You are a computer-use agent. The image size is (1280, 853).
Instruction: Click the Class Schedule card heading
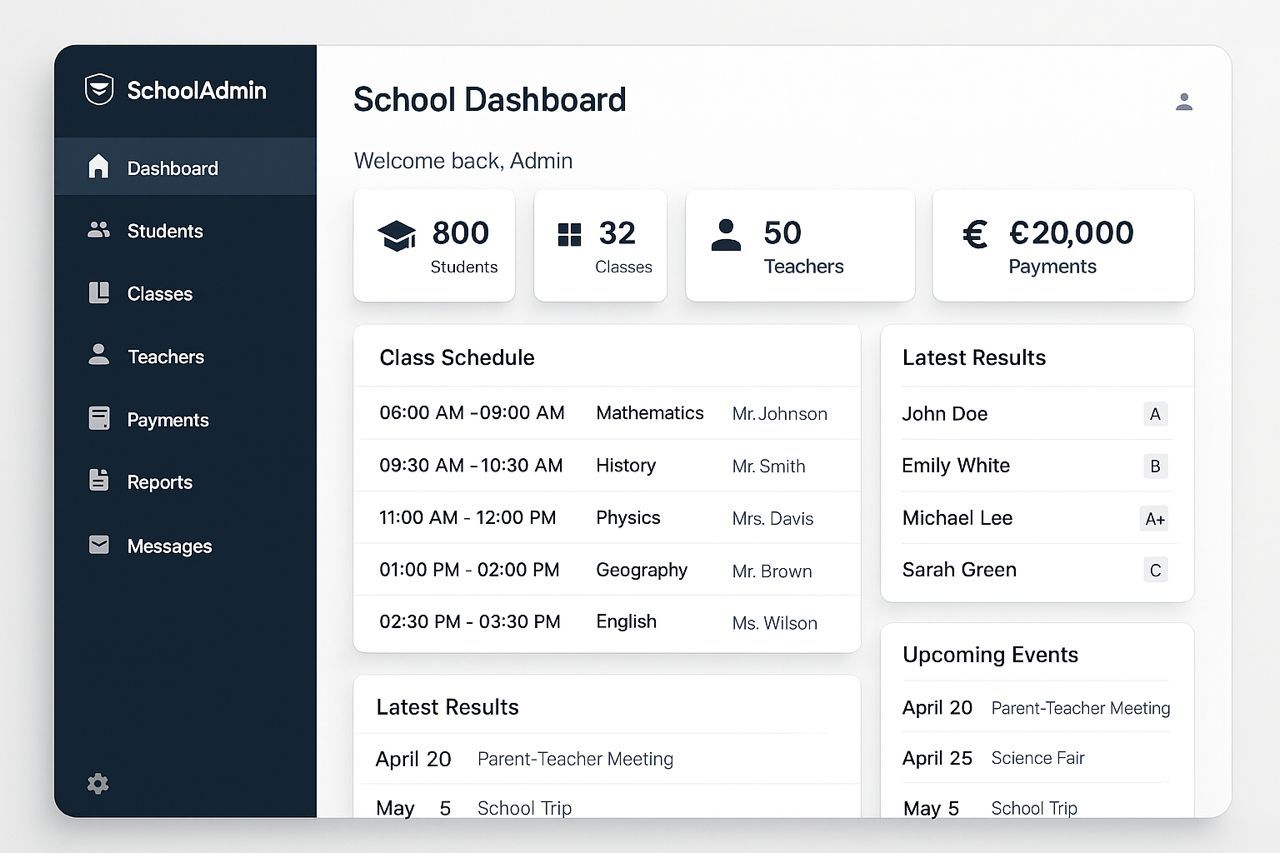457,358
